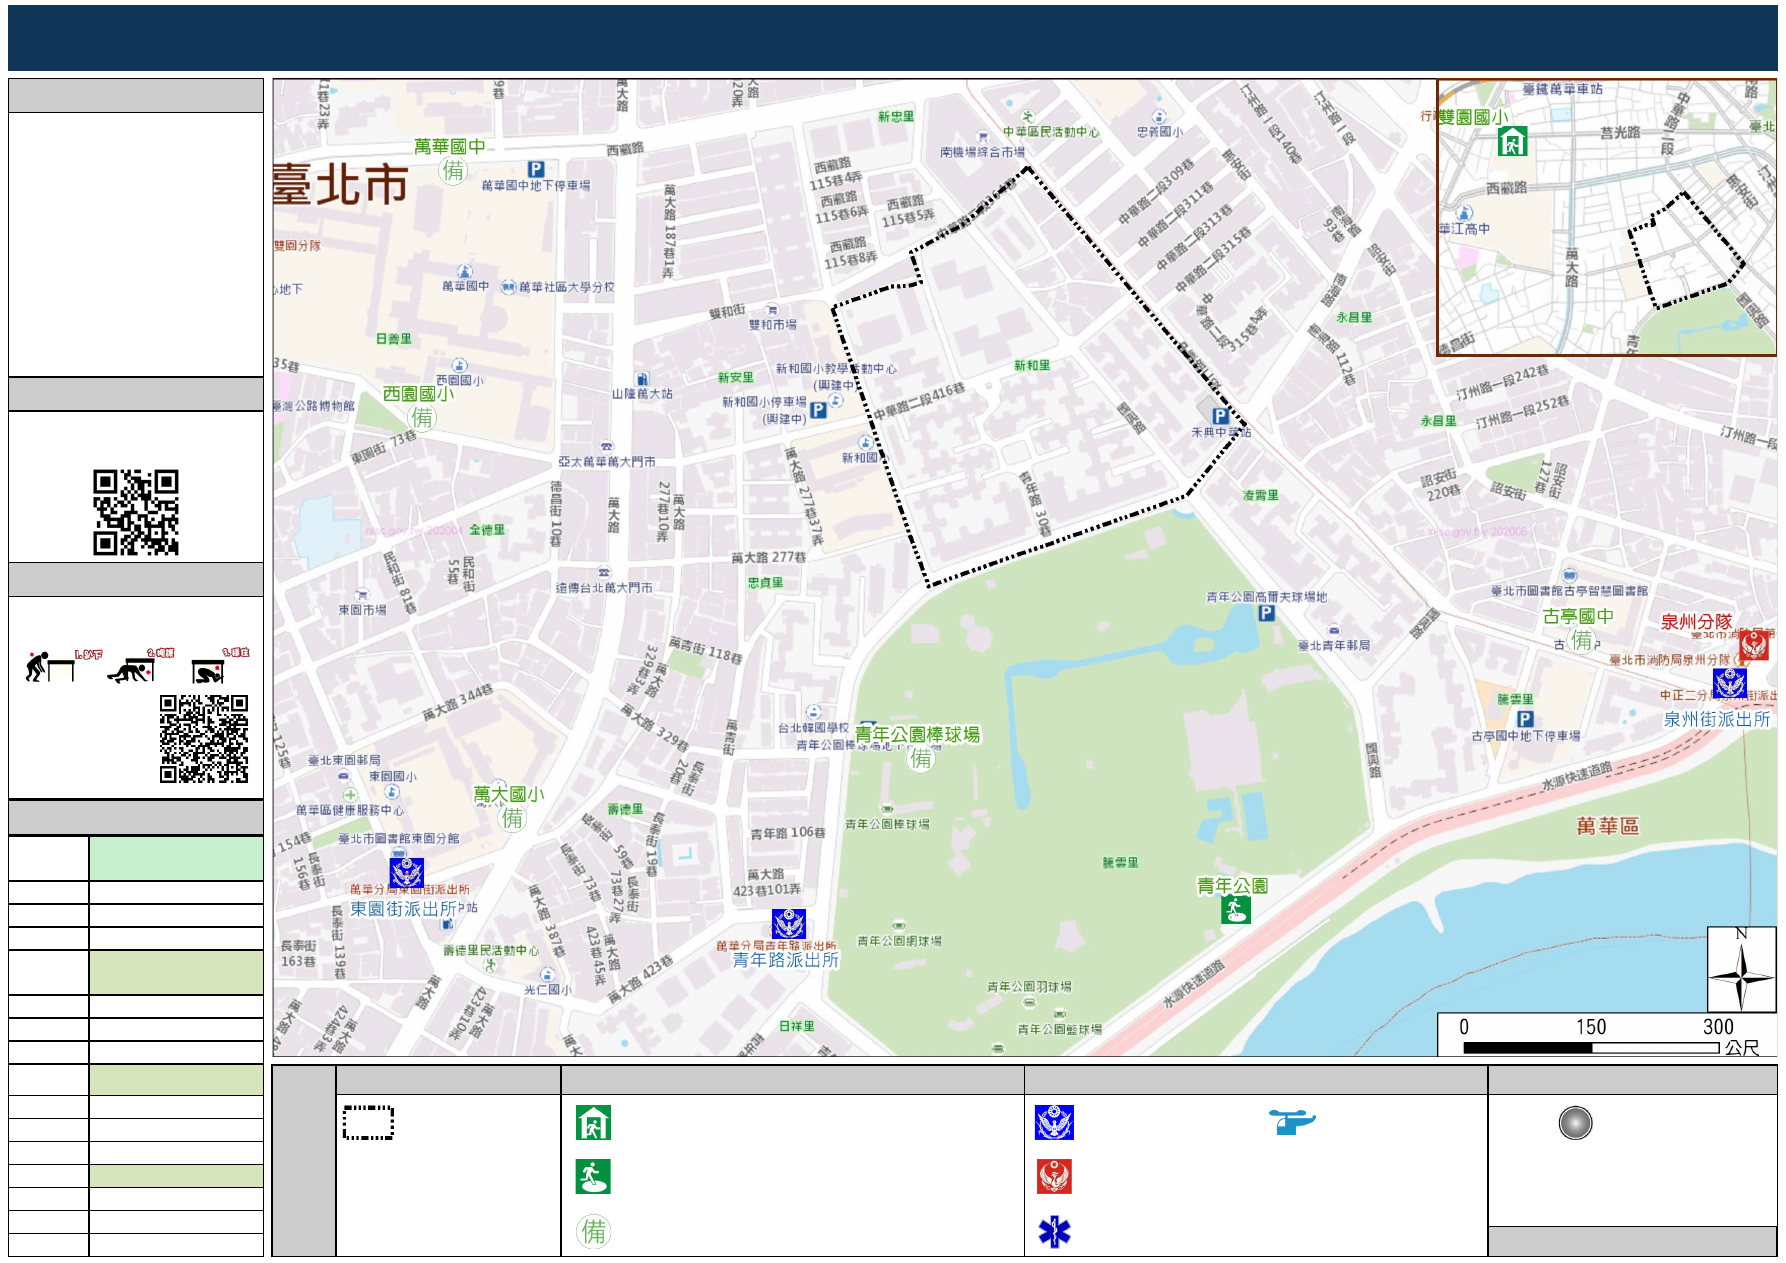Click the 泉州分隊 red label

[x=1696, y=621]
